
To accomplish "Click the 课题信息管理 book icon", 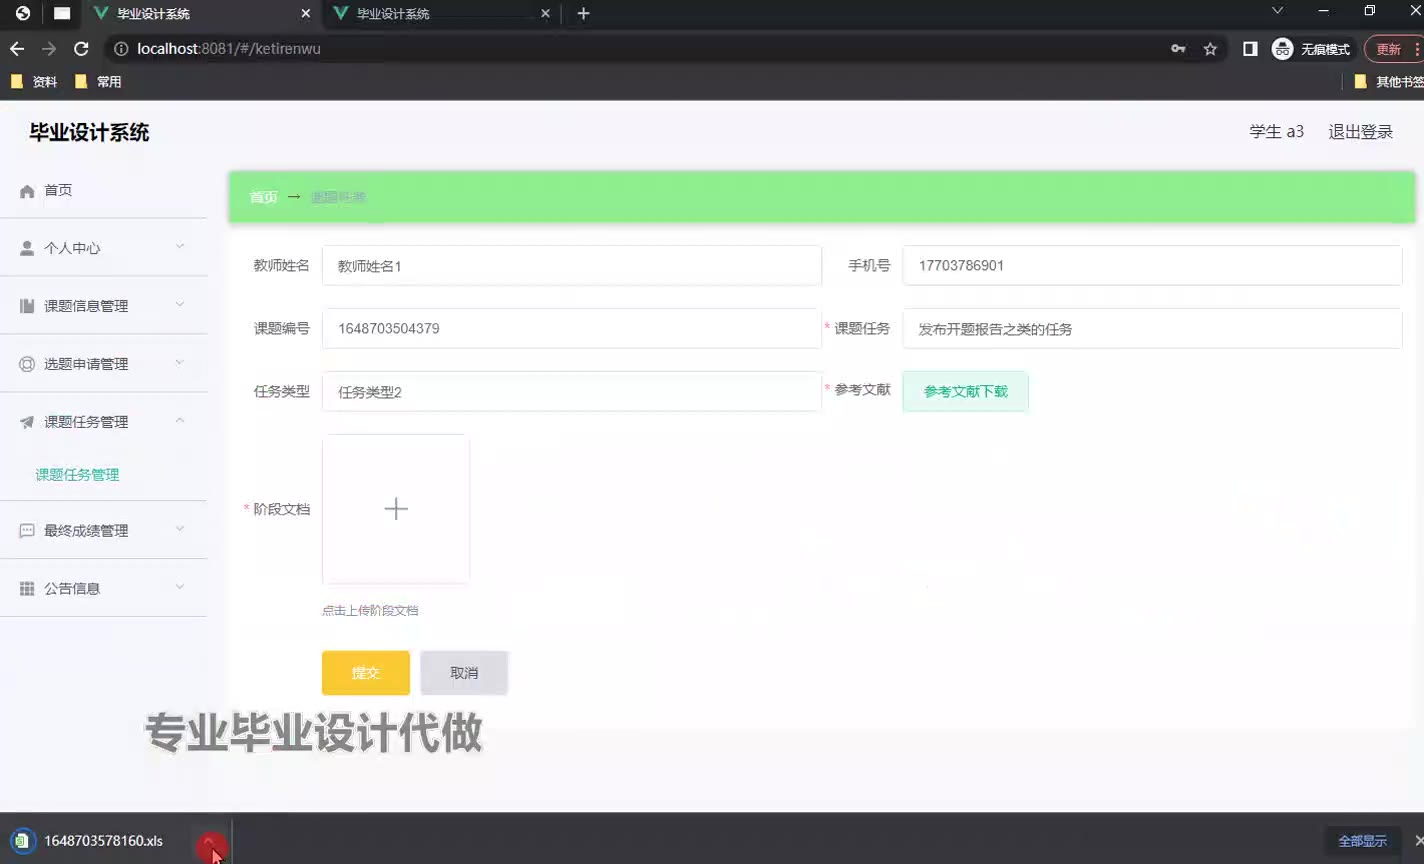I will [27, 306].
